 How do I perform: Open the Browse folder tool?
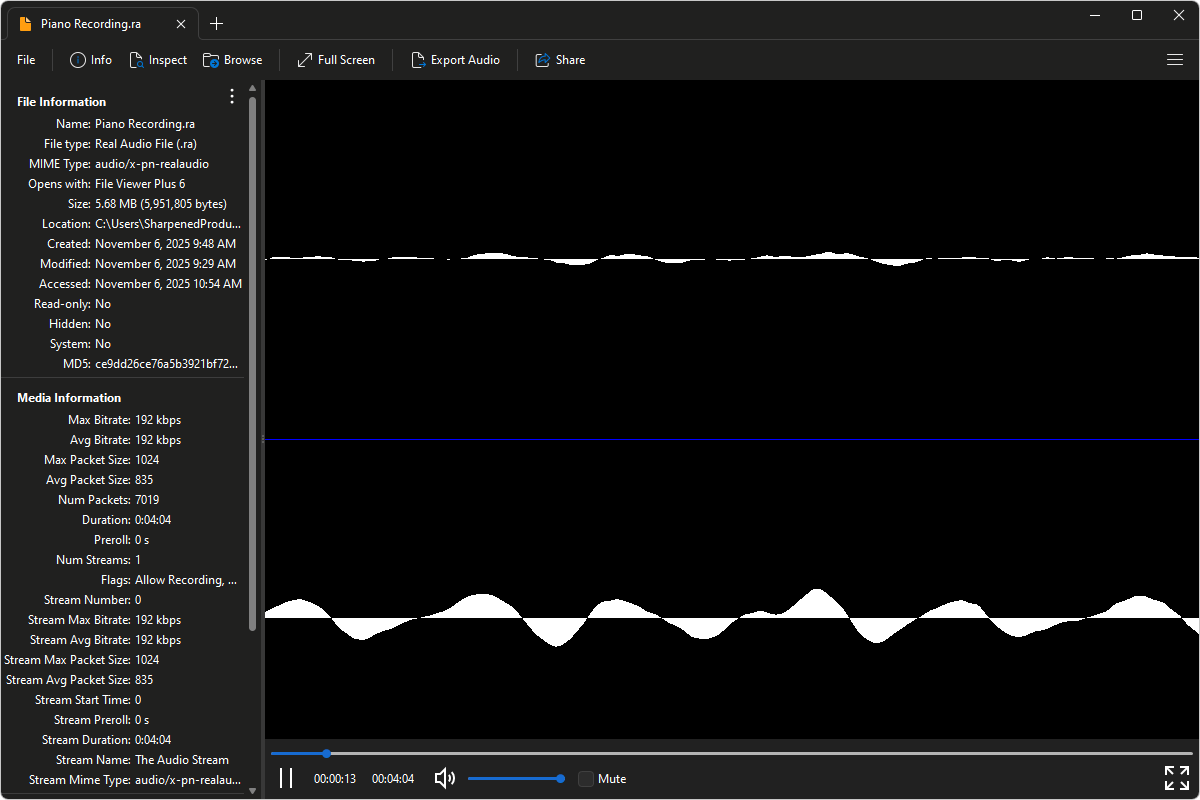coord(211,60)
